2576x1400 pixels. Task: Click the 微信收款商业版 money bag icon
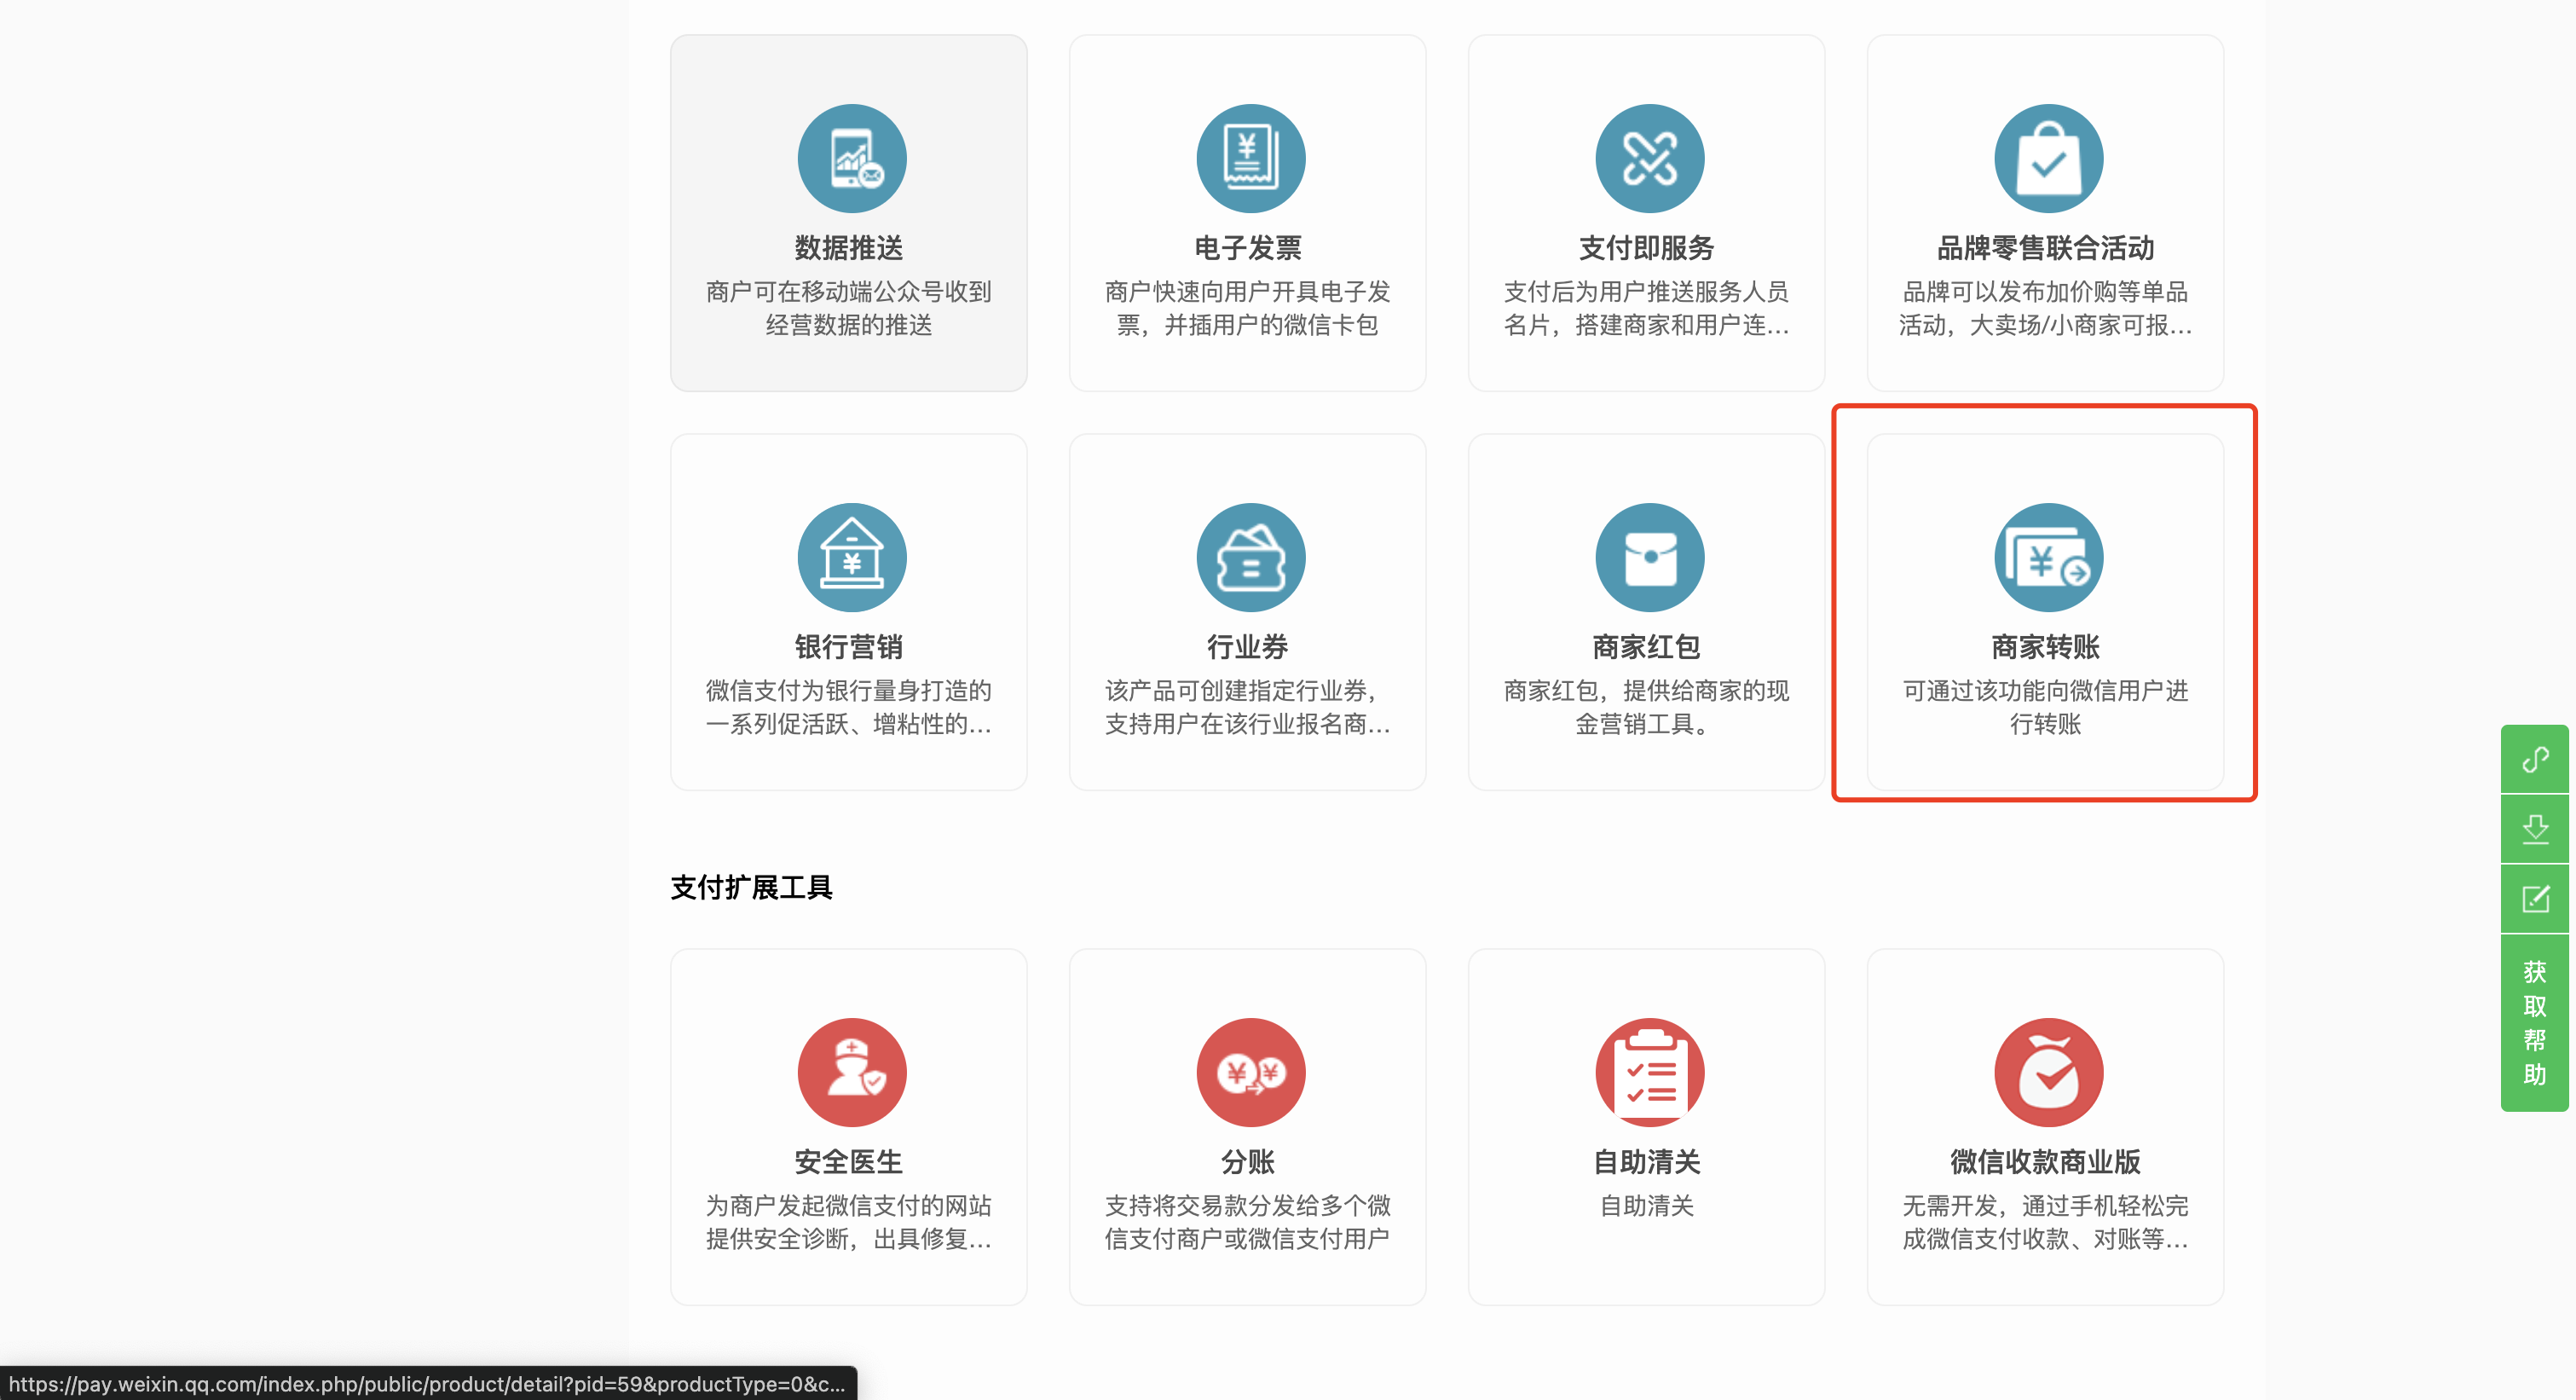click(x=2048, y=1072)
